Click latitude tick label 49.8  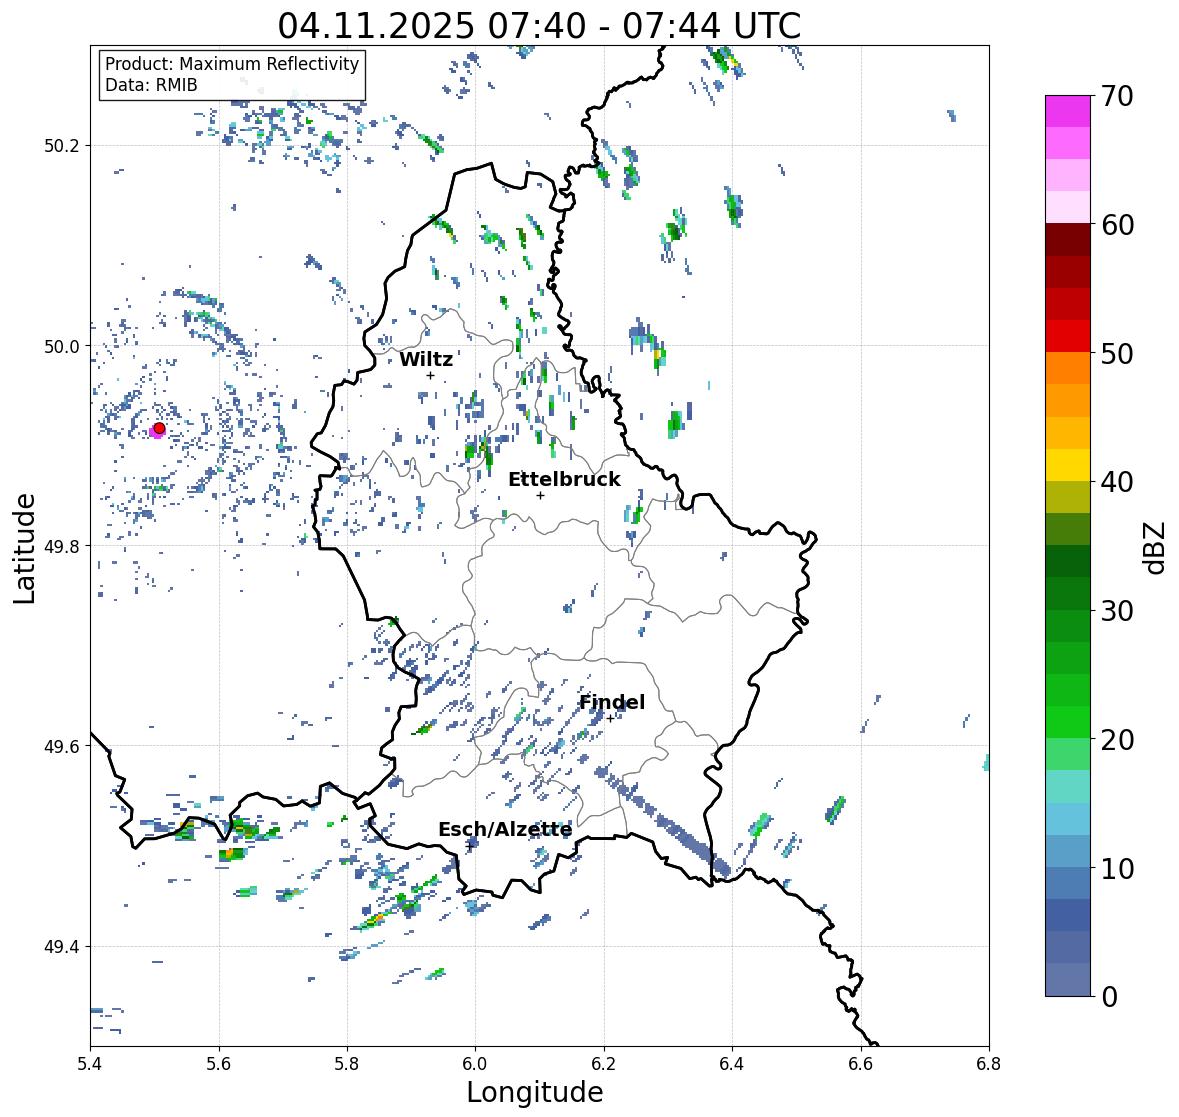62,546
